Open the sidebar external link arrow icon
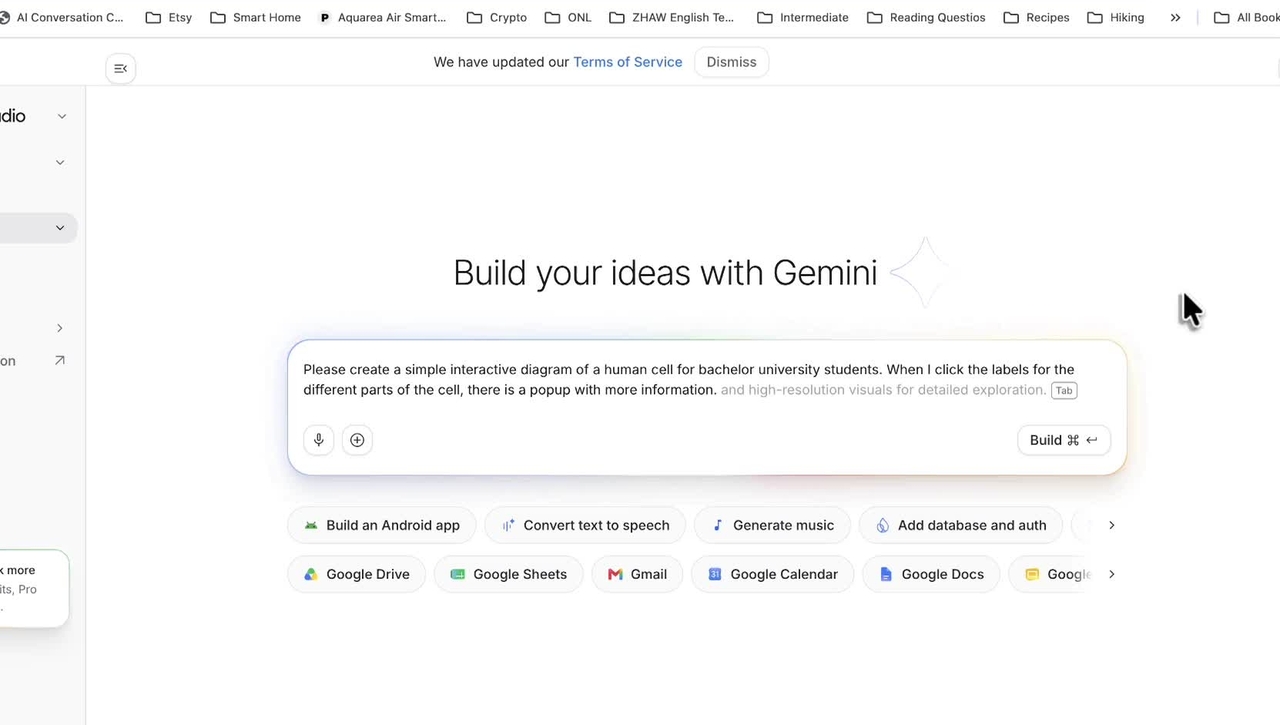The height and width of the screenshot is (725, 1280). point(60,360)
